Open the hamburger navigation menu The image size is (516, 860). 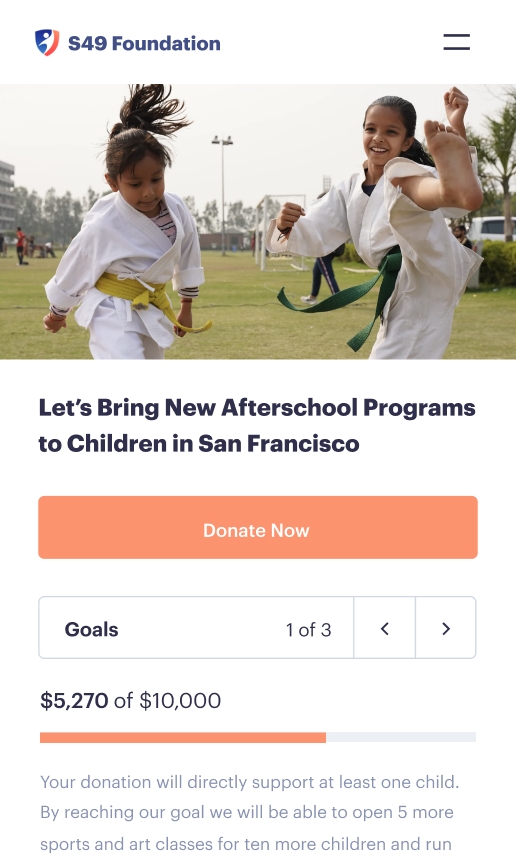[456, 42]
